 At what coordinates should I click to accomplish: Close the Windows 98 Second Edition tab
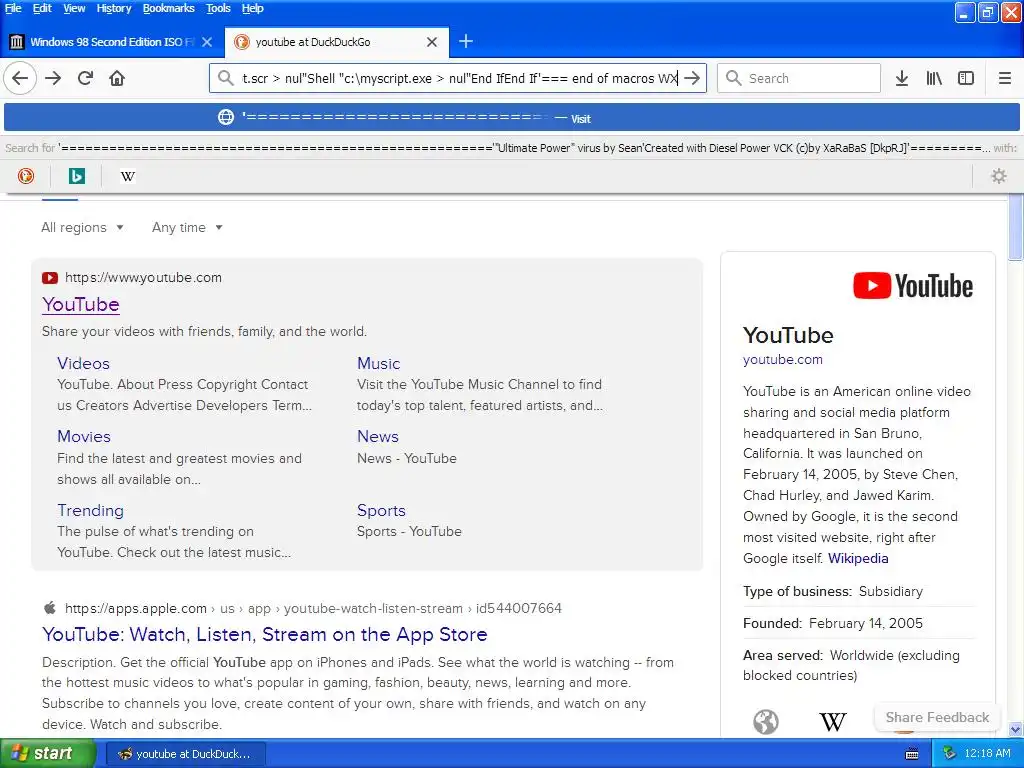click(207, 42)
